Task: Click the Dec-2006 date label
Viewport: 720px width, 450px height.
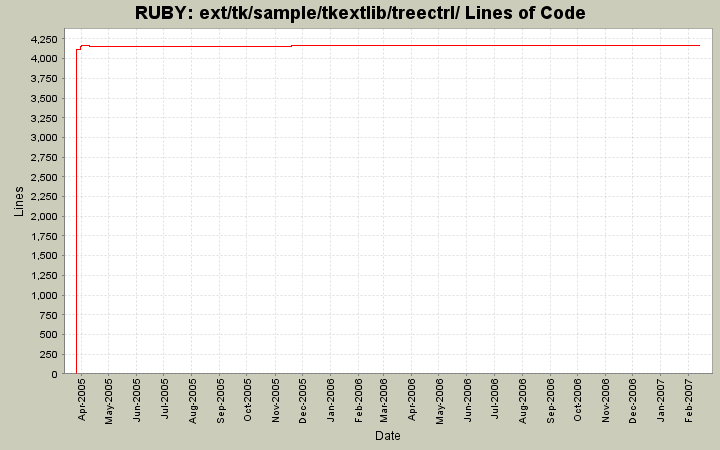Action: [632, 401]
